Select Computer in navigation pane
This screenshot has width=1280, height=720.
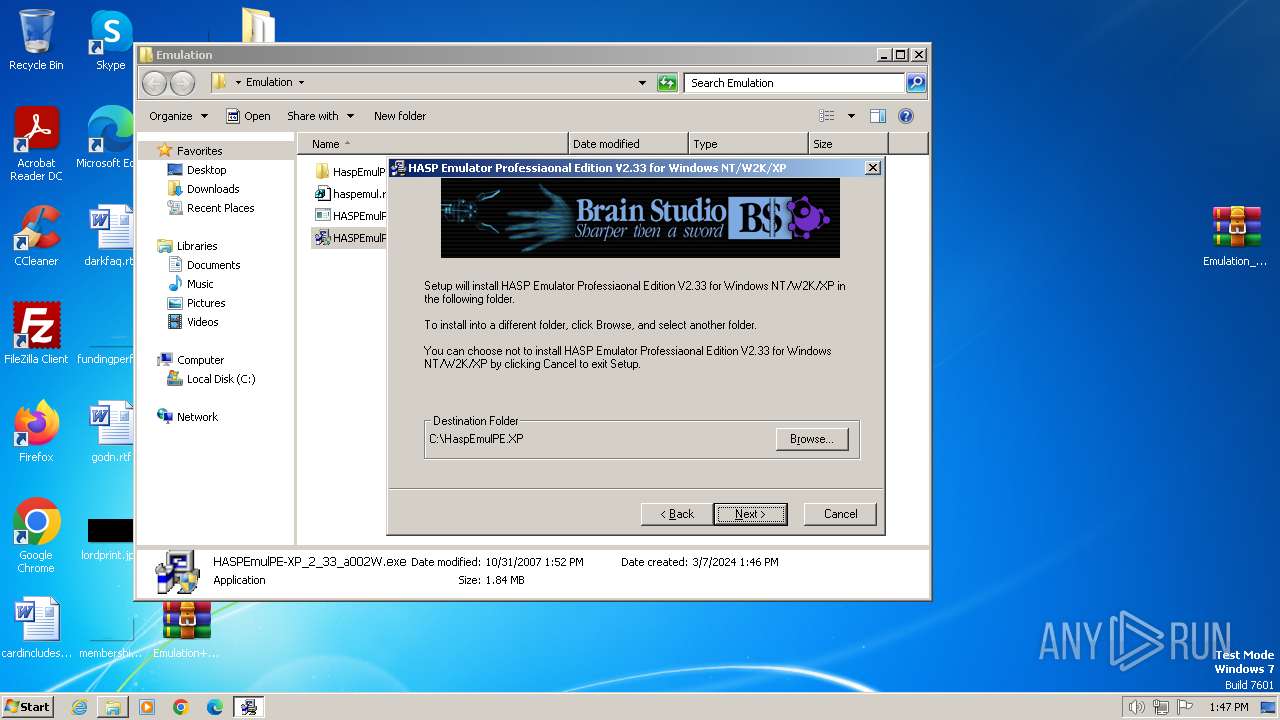pos(200,360)
